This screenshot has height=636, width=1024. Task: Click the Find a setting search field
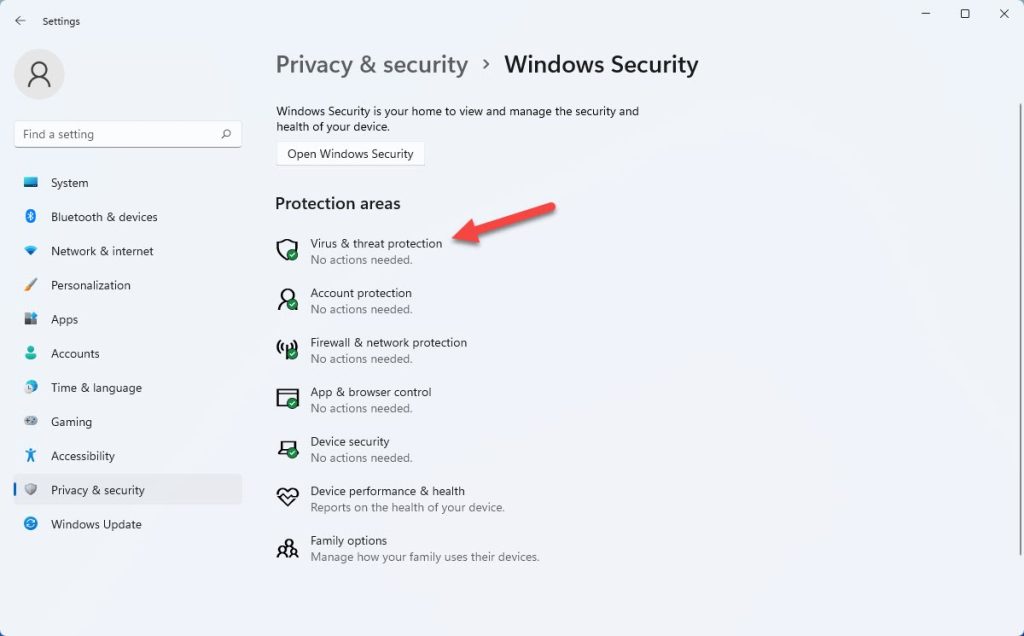click(x=128, y=134)
